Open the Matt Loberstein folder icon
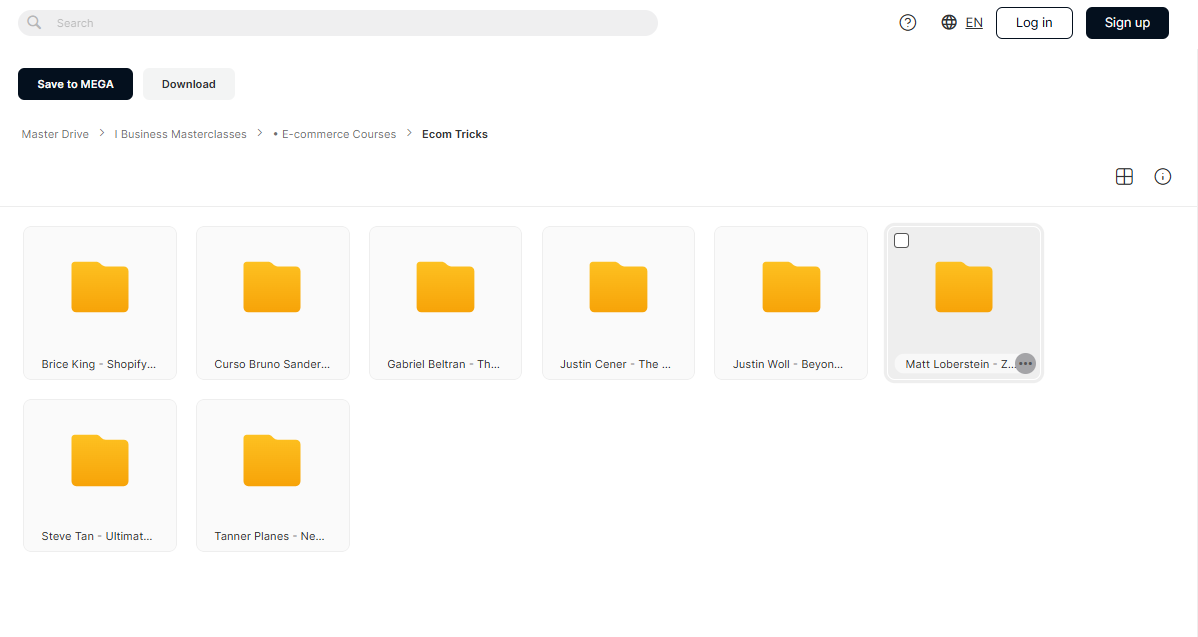This screenshot has width=1198, height=637. pos(964,287)
